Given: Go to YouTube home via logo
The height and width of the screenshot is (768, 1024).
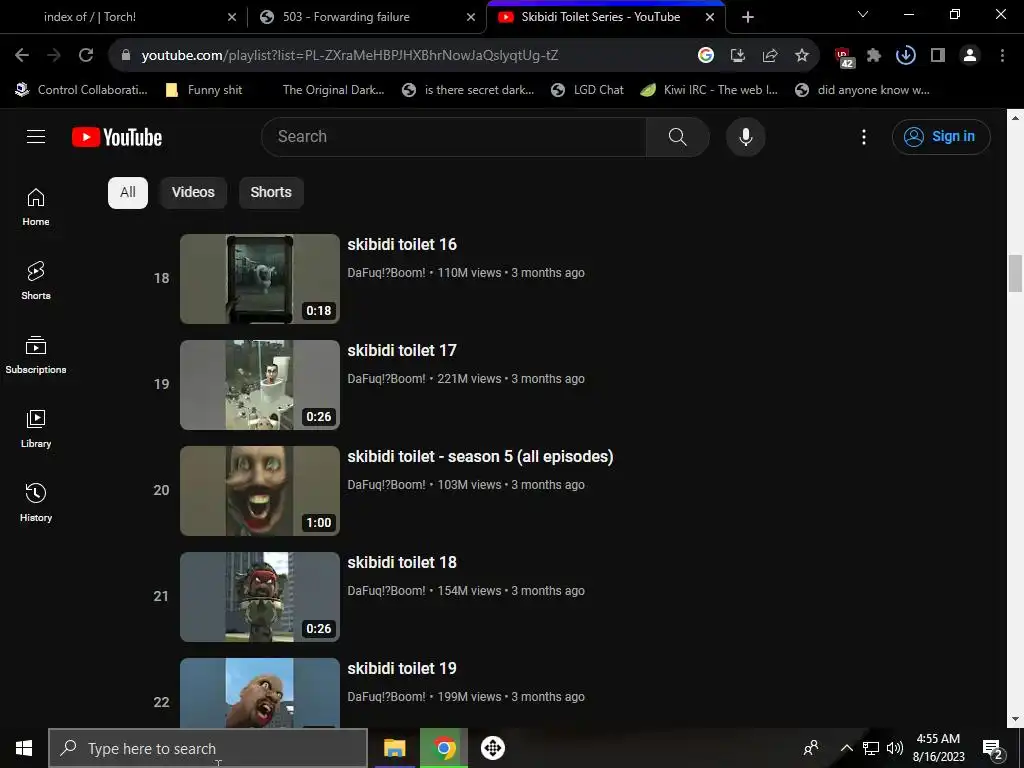Looking at the screenshot, I should point(117,137).
